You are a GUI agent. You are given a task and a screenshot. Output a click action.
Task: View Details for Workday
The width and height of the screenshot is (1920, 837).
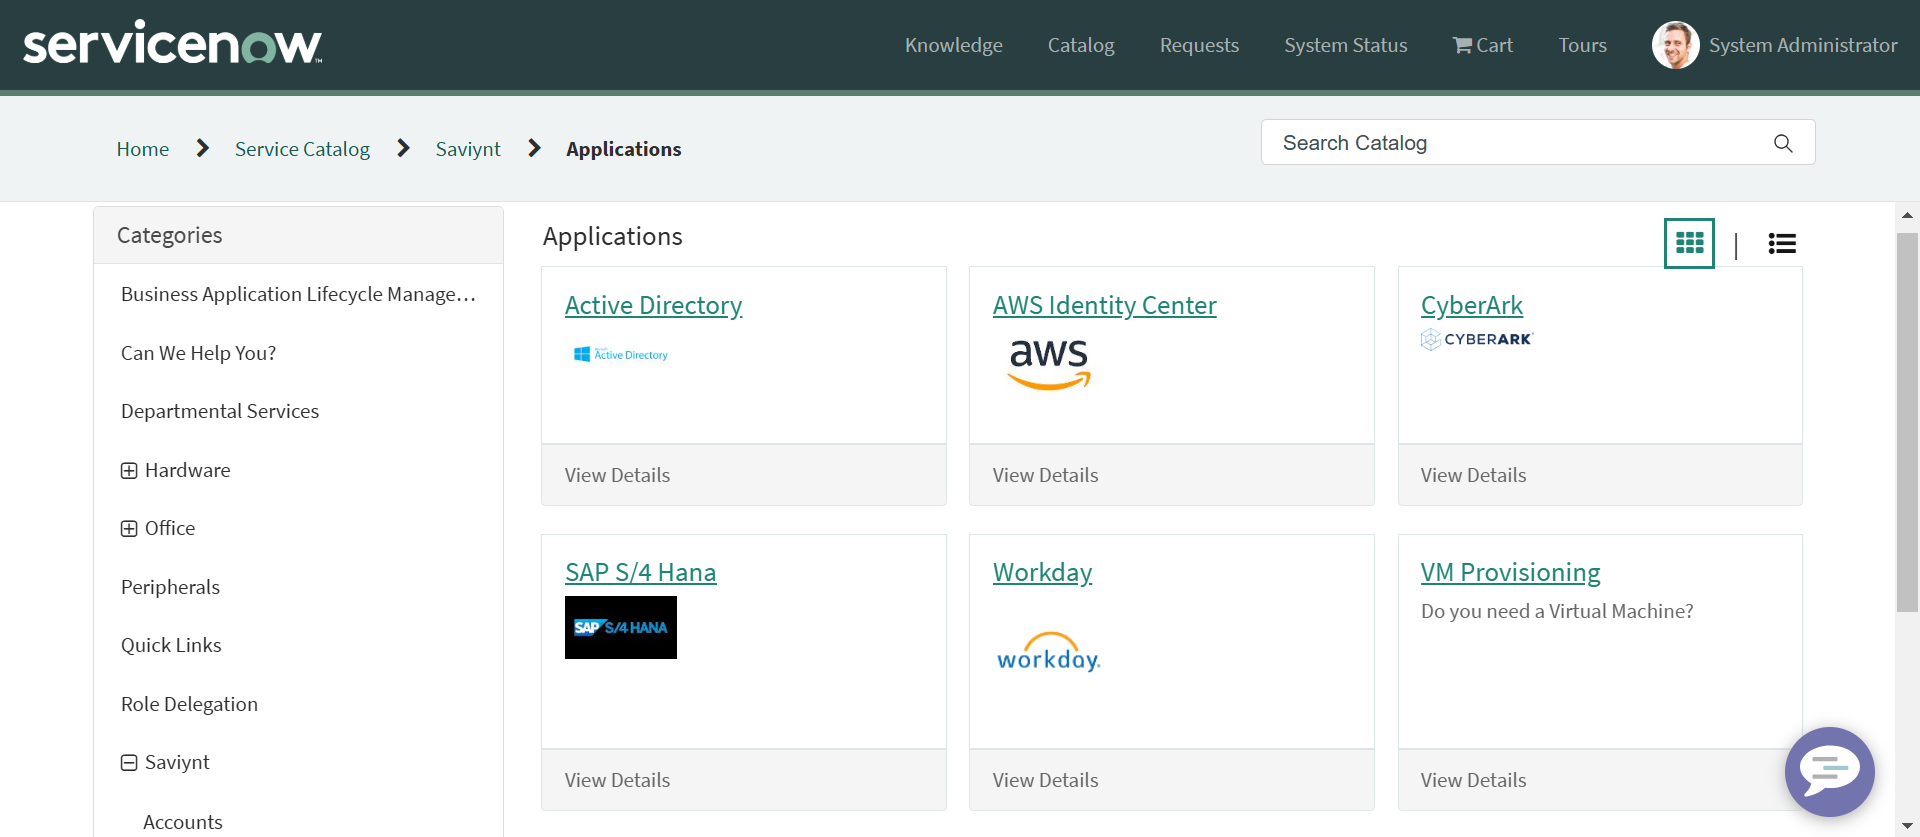[x=1045, y=780]
